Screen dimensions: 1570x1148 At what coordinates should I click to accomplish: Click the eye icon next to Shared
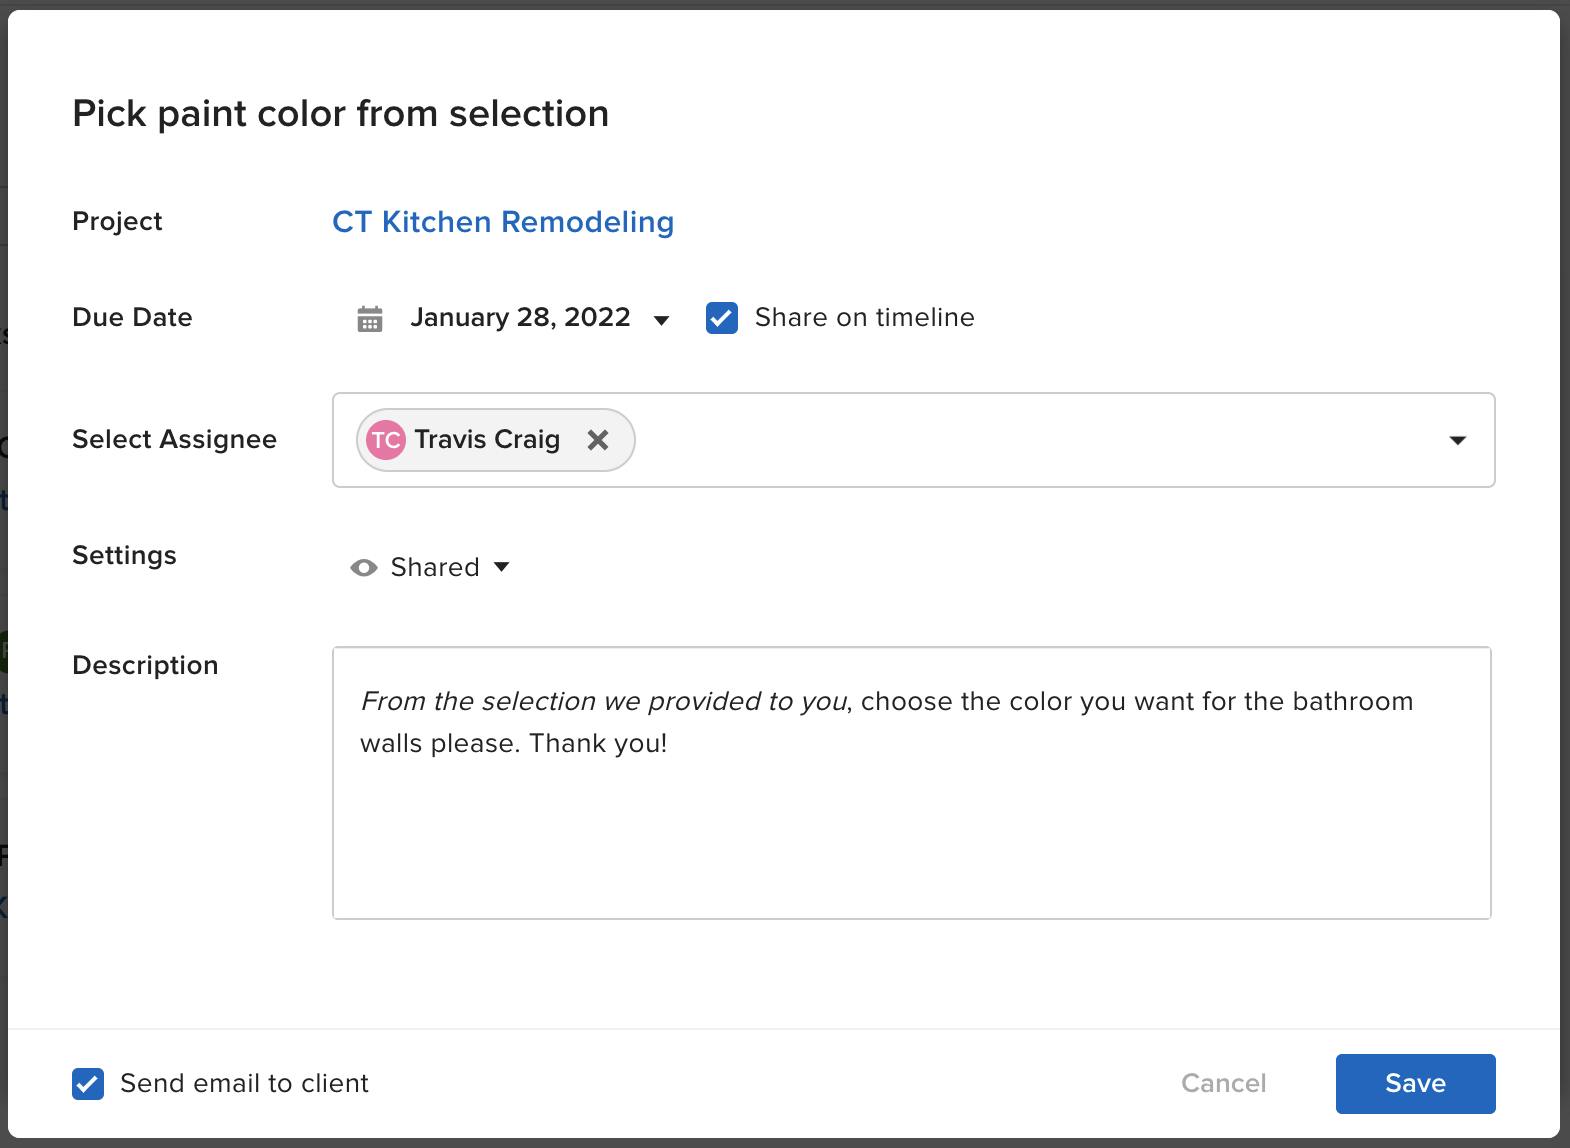[x=364, y=568]
